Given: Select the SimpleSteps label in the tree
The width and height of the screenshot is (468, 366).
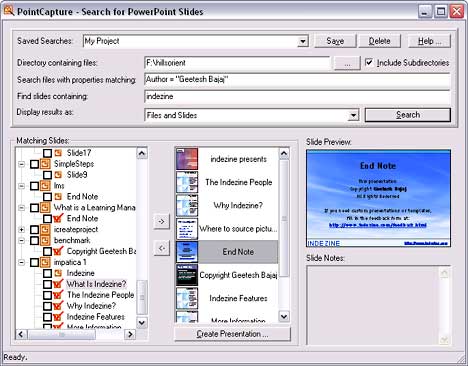Looking at the screenshot, I should pos(74,164).
